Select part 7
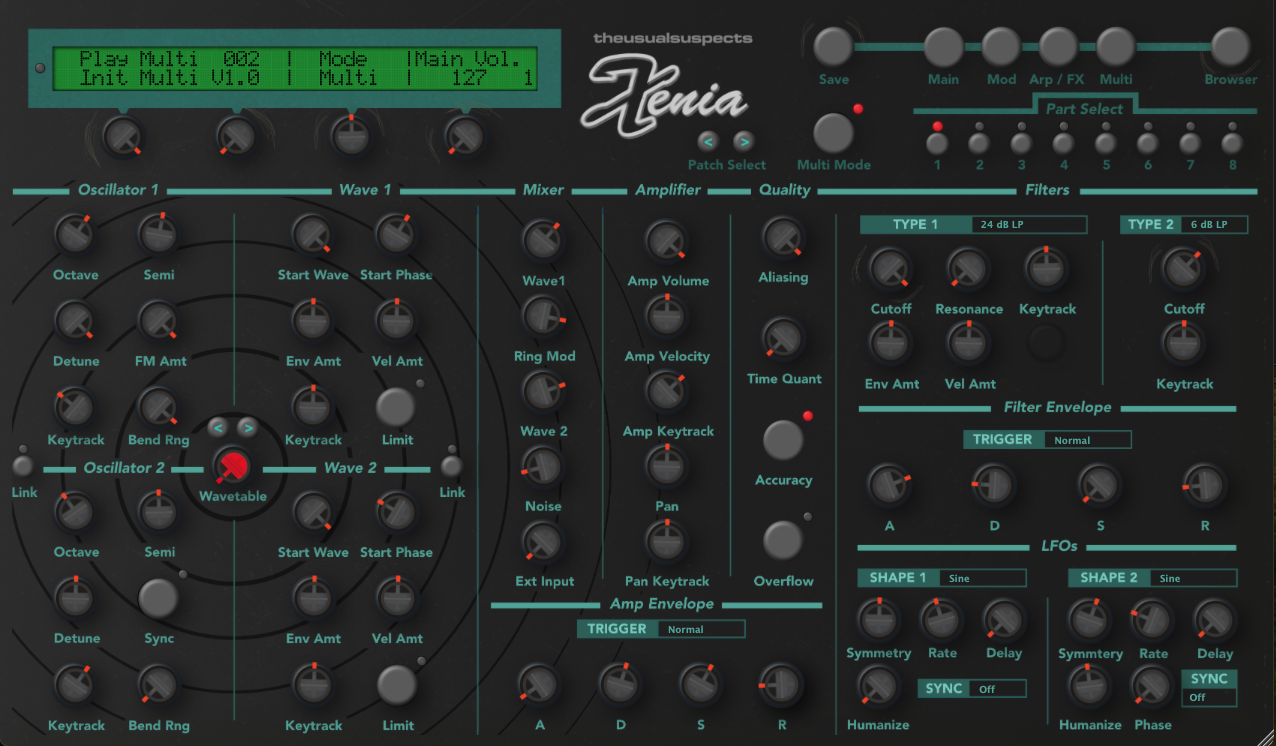Image resolution: width=1276 pixels, height=746 pixels. pyautogui.click(x=1190, y=142)
